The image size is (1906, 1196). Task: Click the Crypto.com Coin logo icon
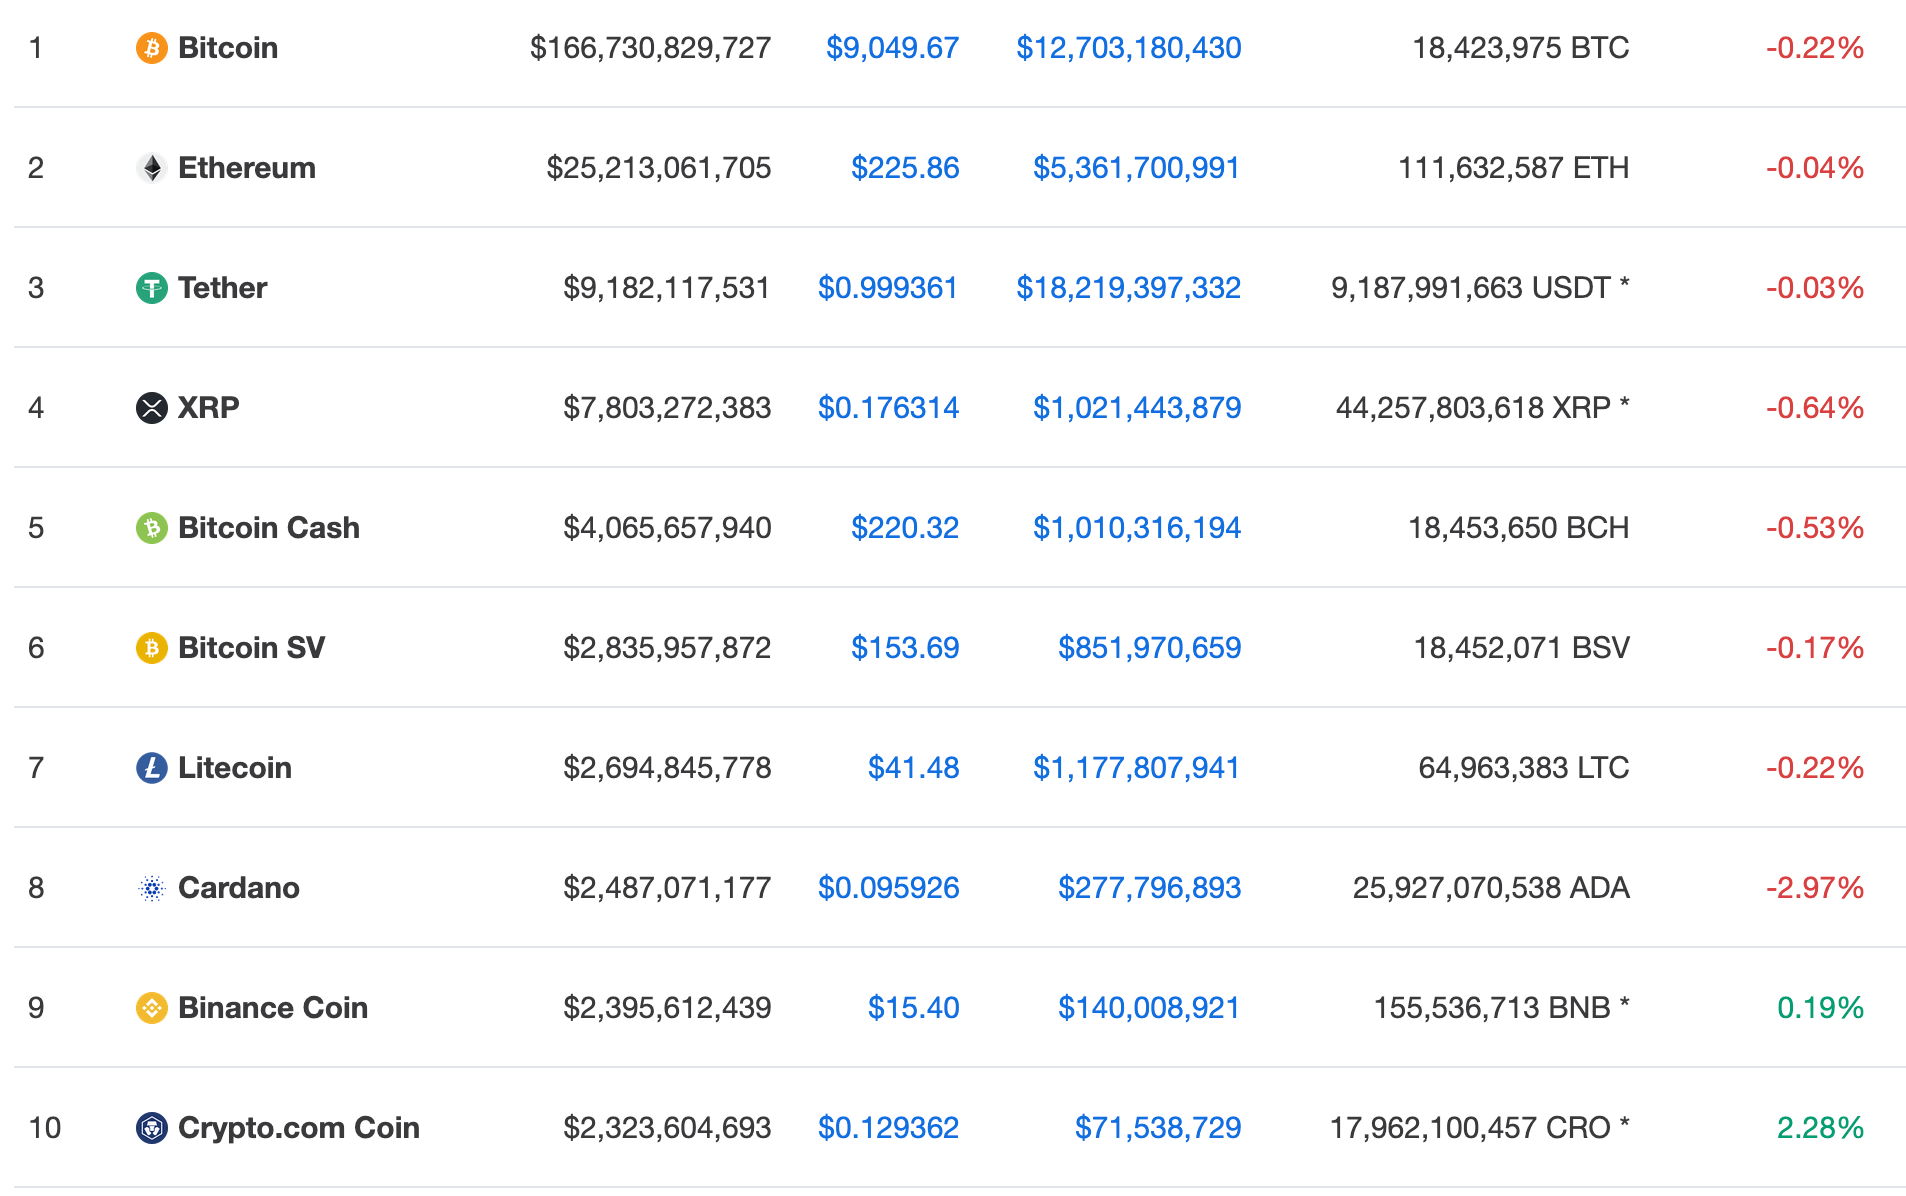pos(151,1128)
